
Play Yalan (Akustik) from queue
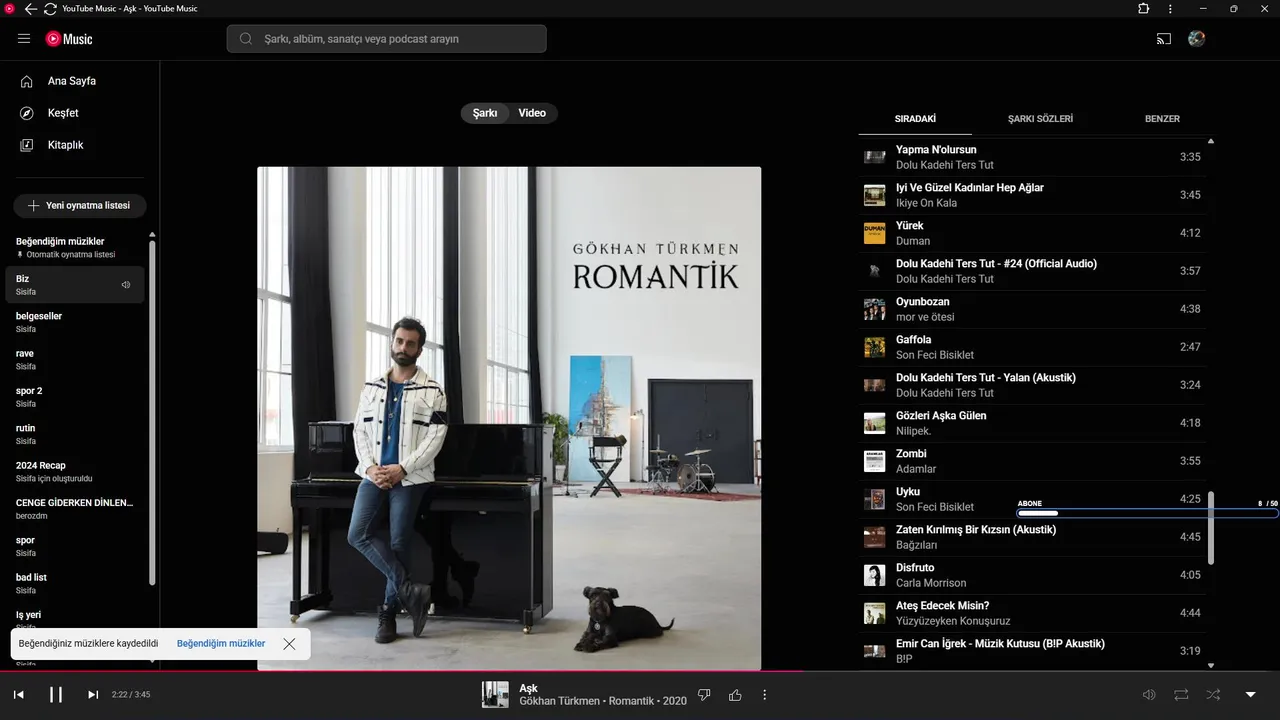coord(1032,385)
